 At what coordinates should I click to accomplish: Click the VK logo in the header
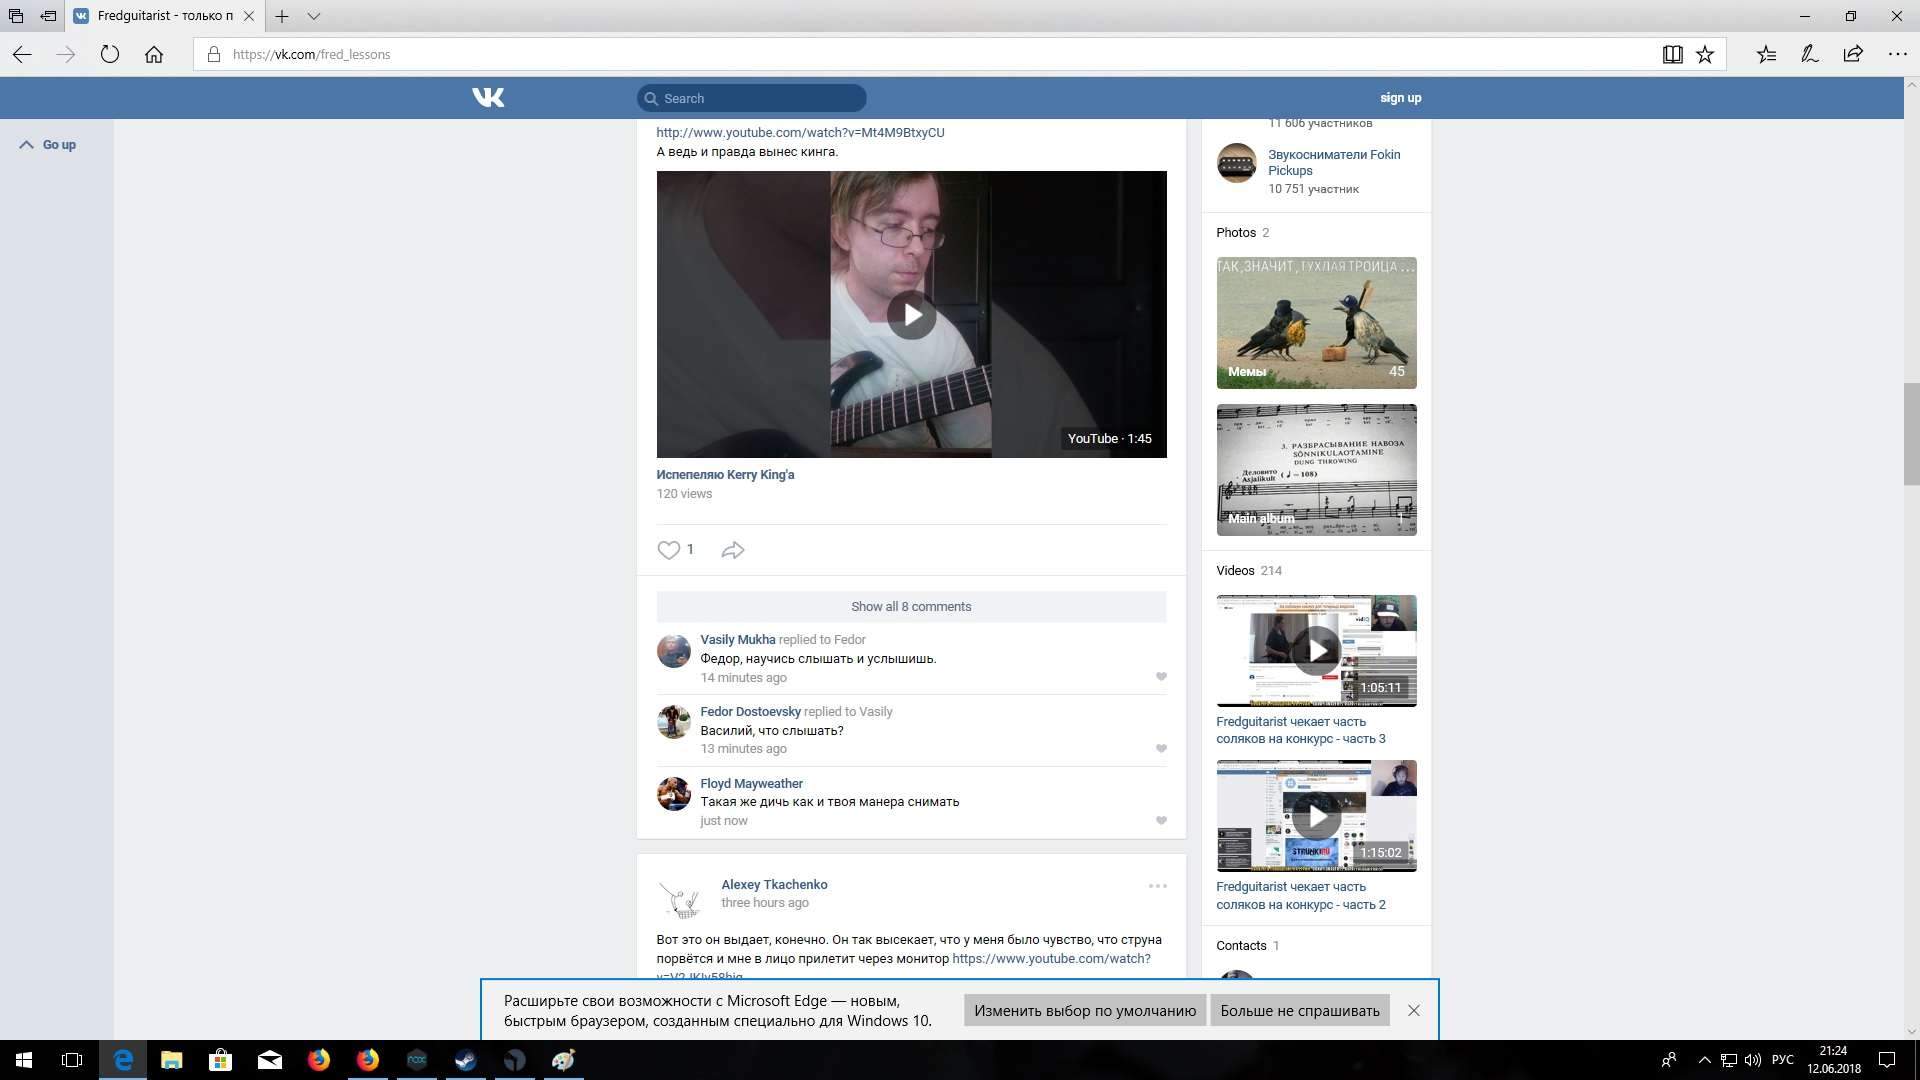pos(488,97)
